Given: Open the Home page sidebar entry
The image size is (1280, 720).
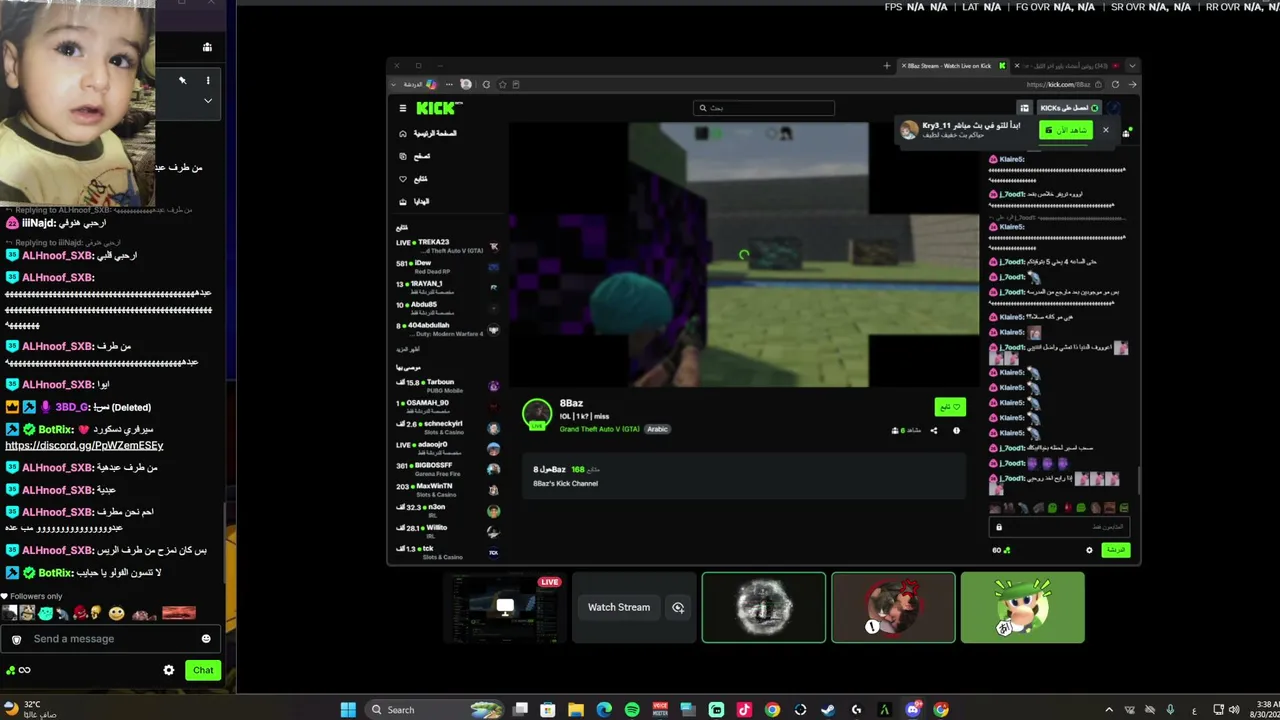Looking at the screenshot, I should coord(428,133).
